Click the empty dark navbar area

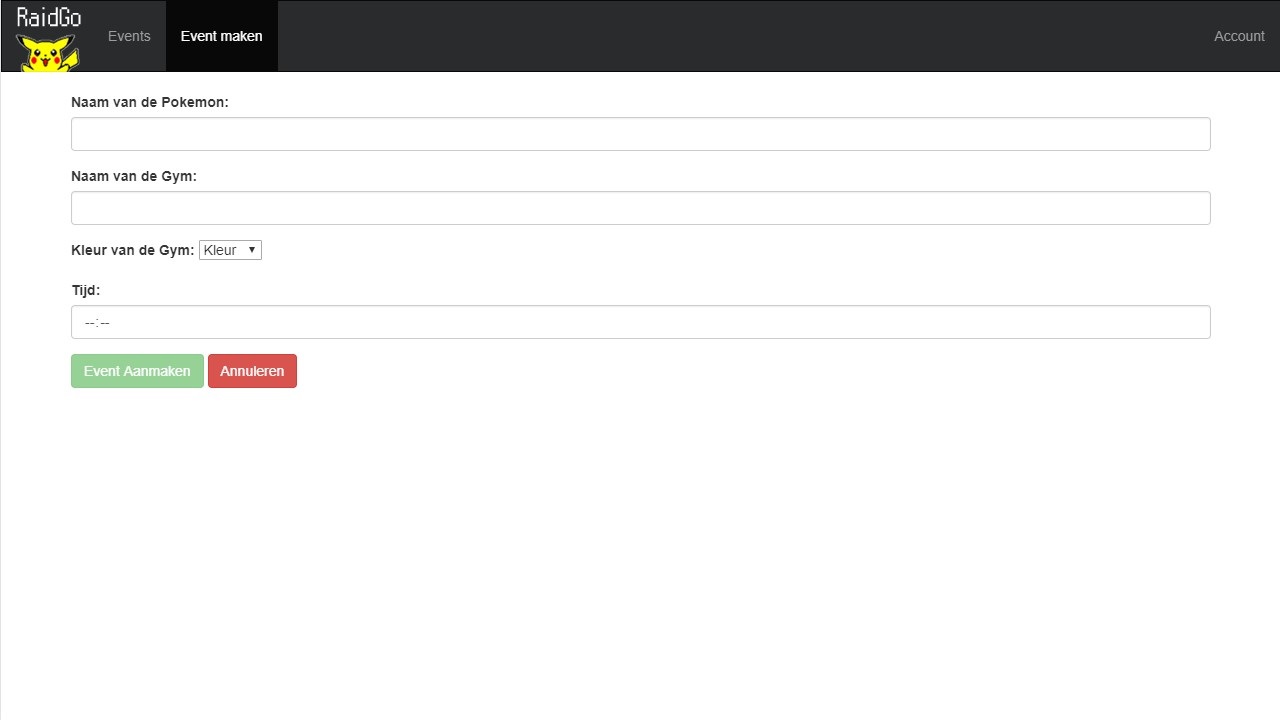(x=740, y=36)
